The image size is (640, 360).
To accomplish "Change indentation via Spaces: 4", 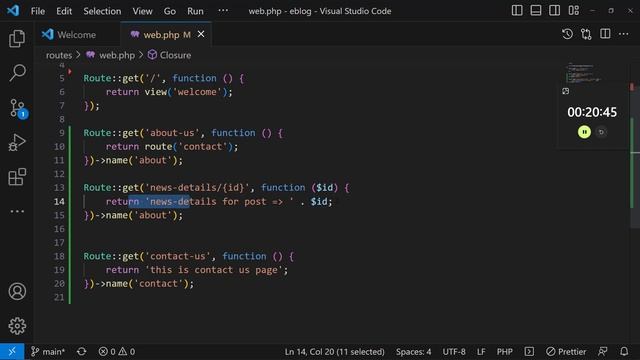I will [x=413, y=351].
